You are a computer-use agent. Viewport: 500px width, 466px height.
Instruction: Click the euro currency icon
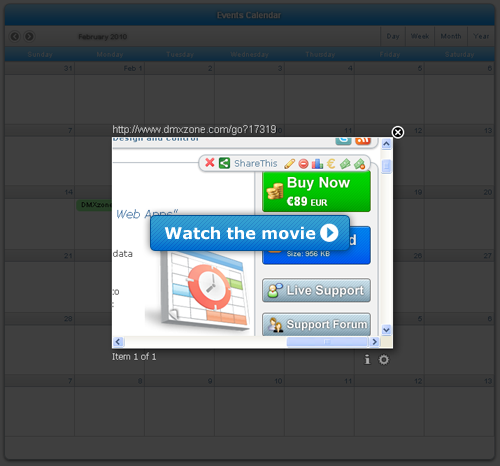pos(331,164)
